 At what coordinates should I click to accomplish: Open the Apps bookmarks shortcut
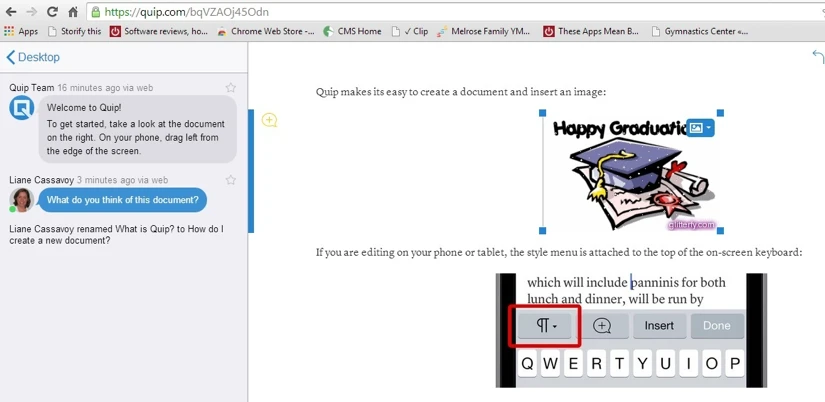(21, 31)
